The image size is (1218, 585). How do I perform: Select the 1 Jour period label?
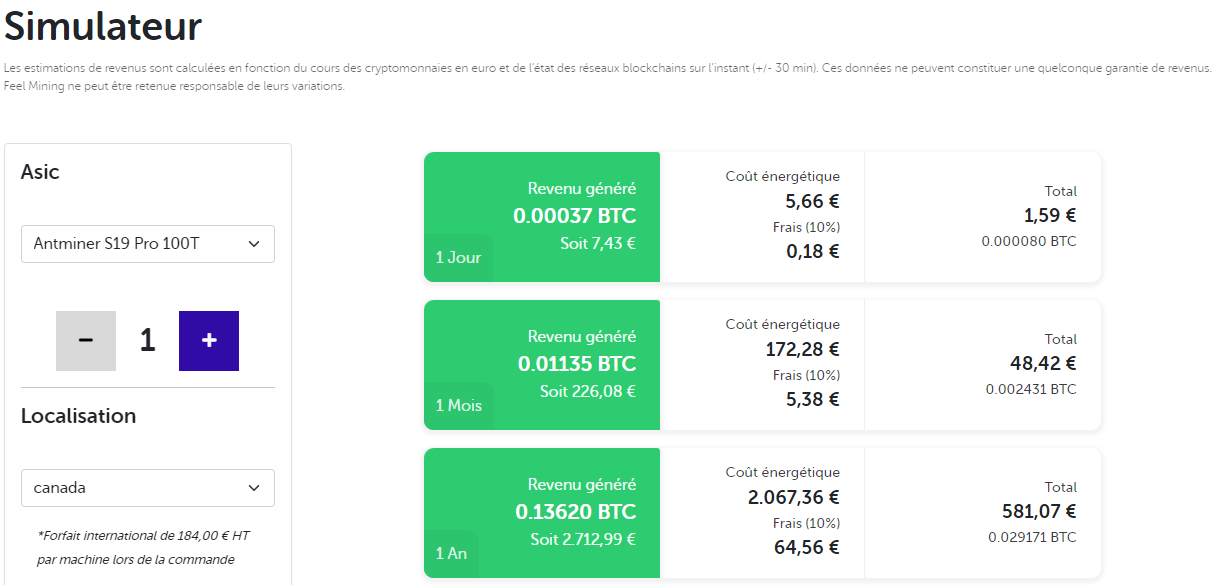[458, 257]
